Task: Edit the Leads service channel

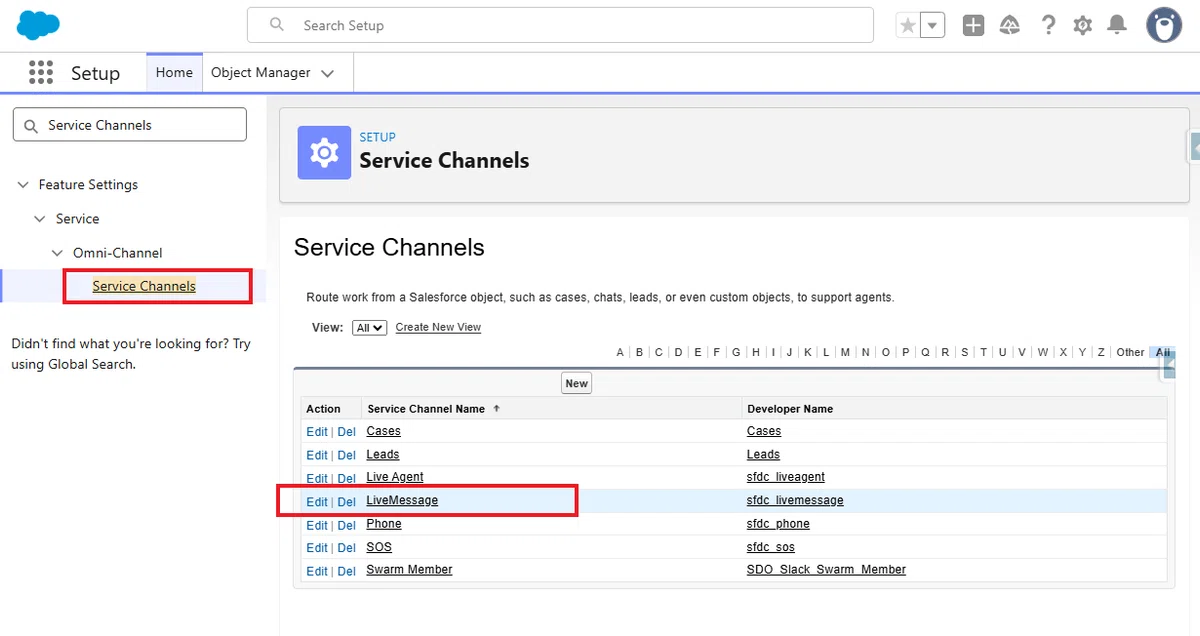Action: tap(317, 455)
